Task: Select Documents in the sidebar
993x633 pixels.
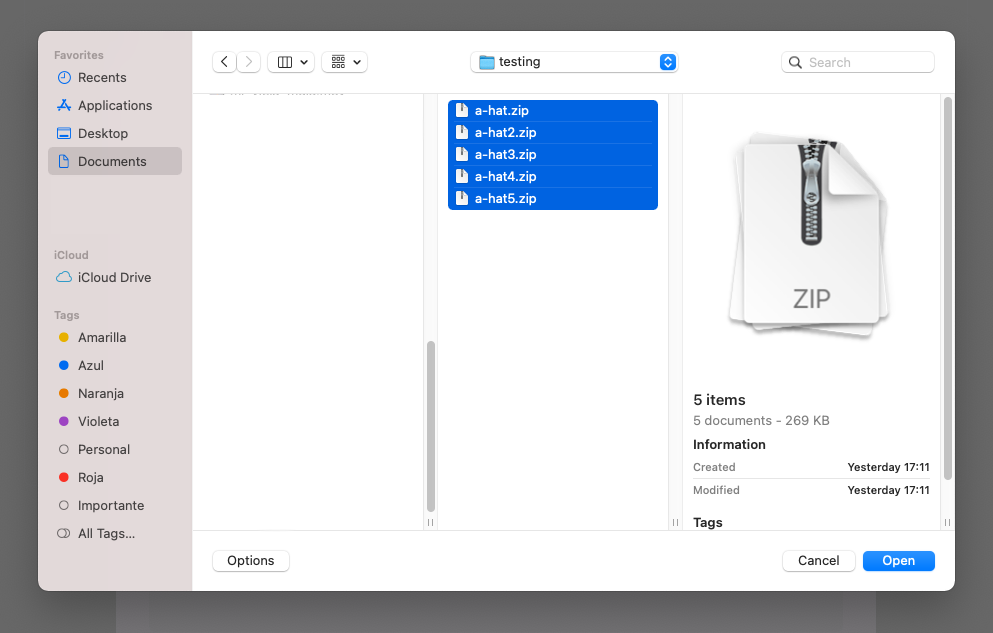Action: coord(112,161)
